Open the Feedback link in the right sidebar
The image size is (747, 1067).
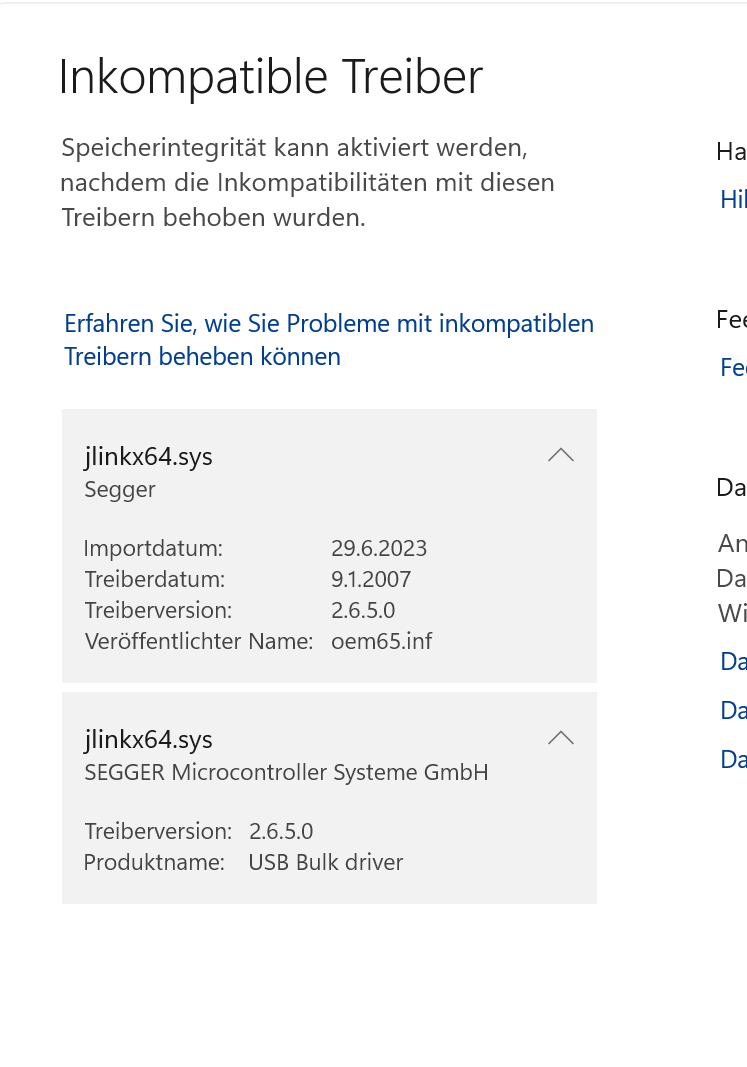(x=734, y=368)
